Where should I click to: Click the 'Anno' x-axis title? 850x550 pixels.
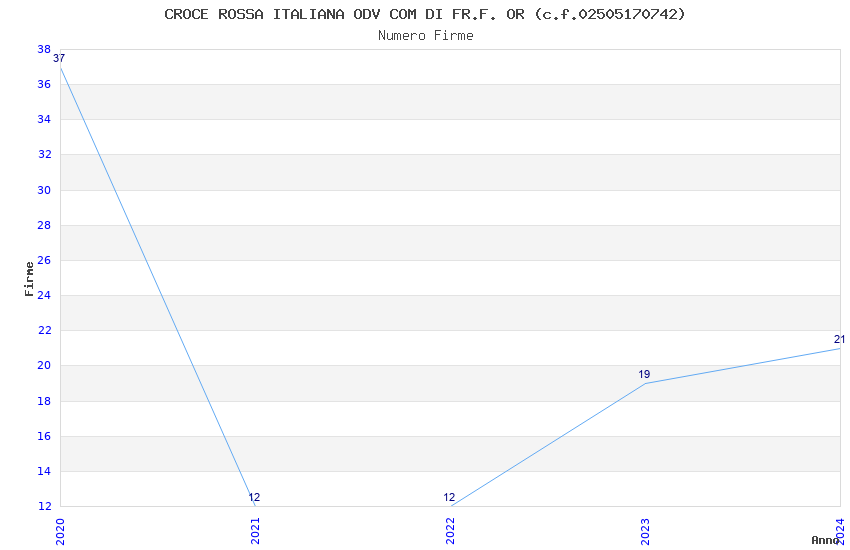(x=825, y=540)
